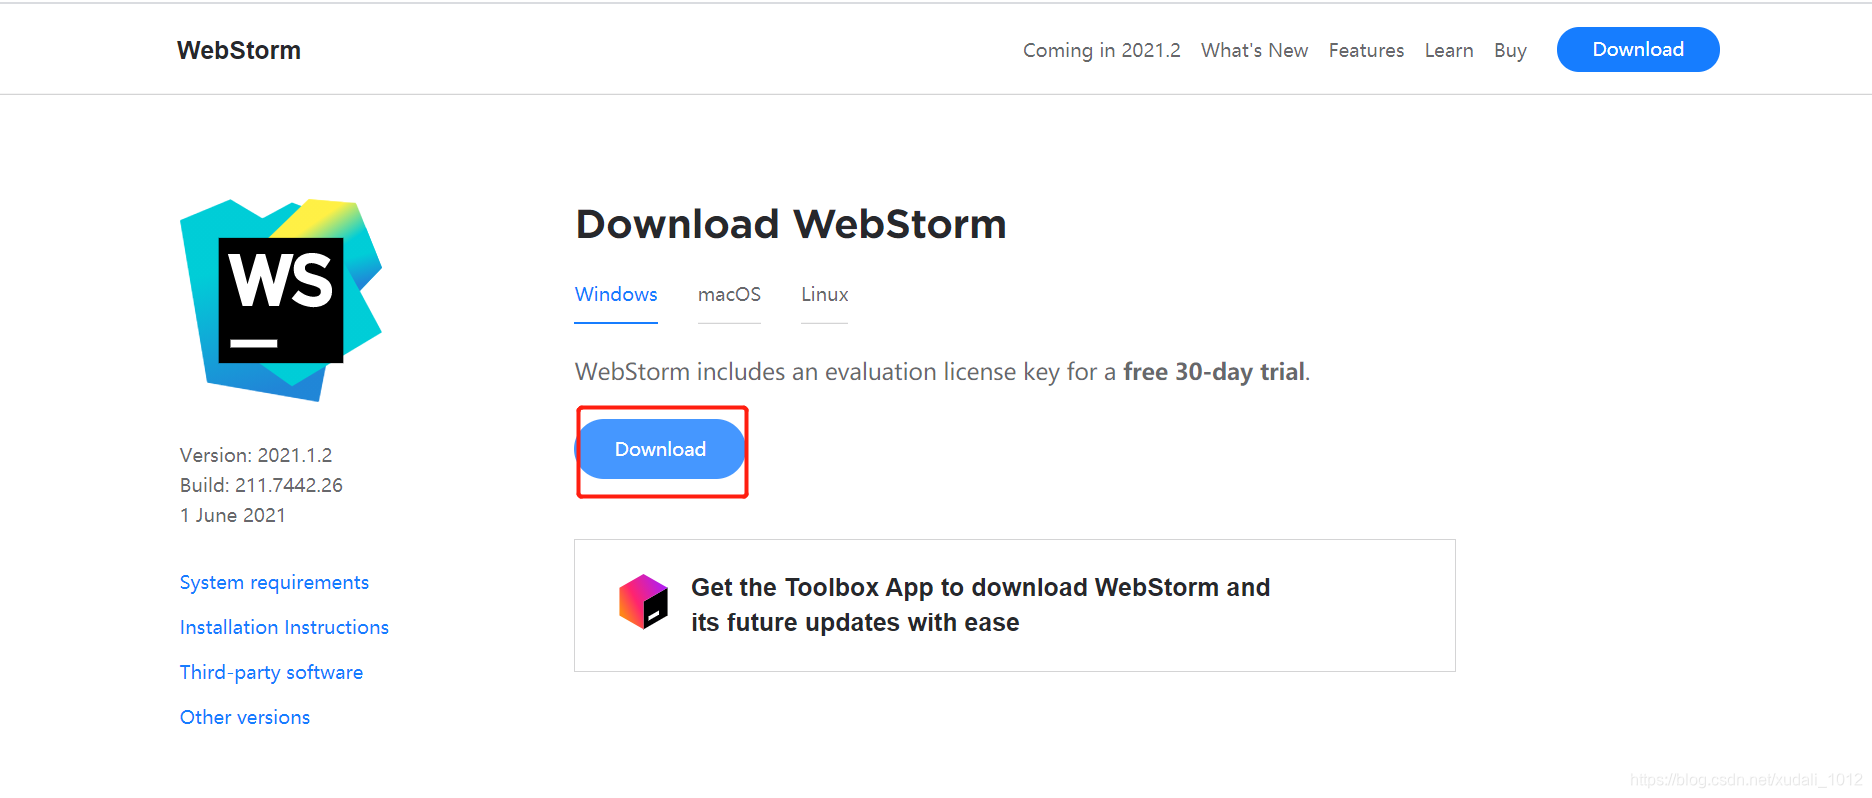Click Buy in the top navigation
Viewport: 1872px width, 798px height.
pyautogui.click(x=1510, y=49)
